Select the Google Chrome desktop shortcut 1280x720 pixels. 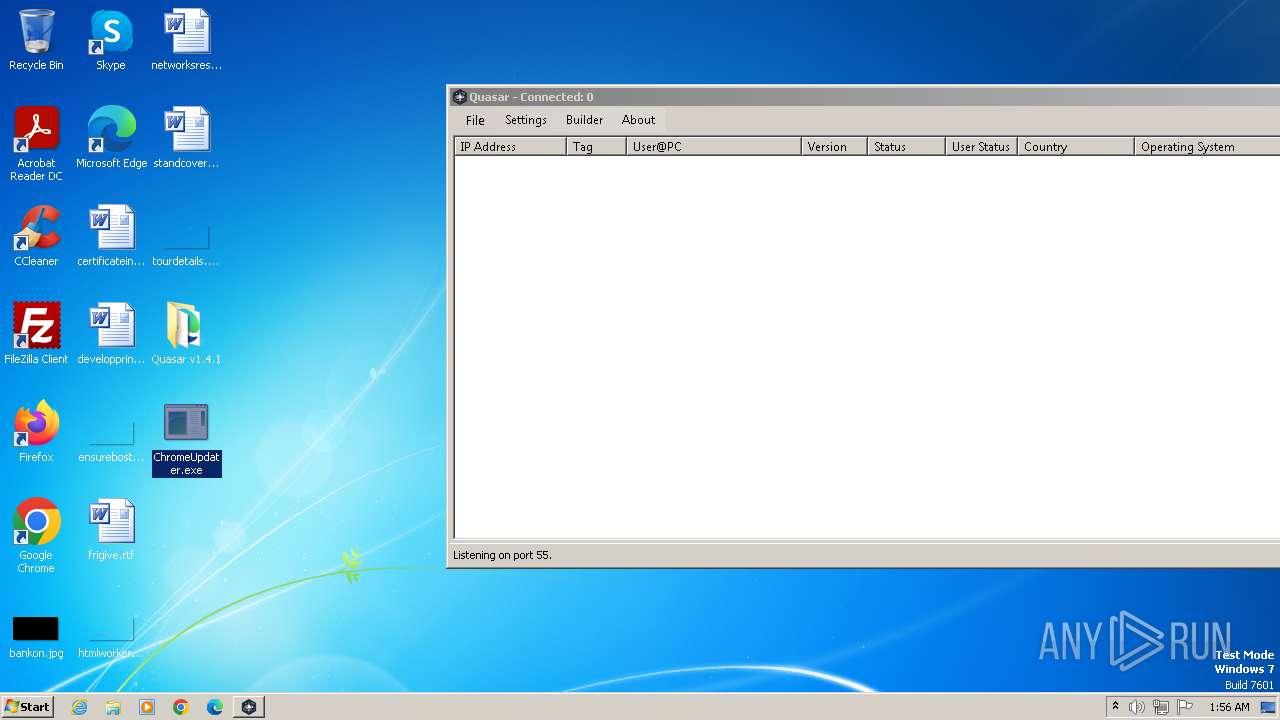(x=36, y=537)
